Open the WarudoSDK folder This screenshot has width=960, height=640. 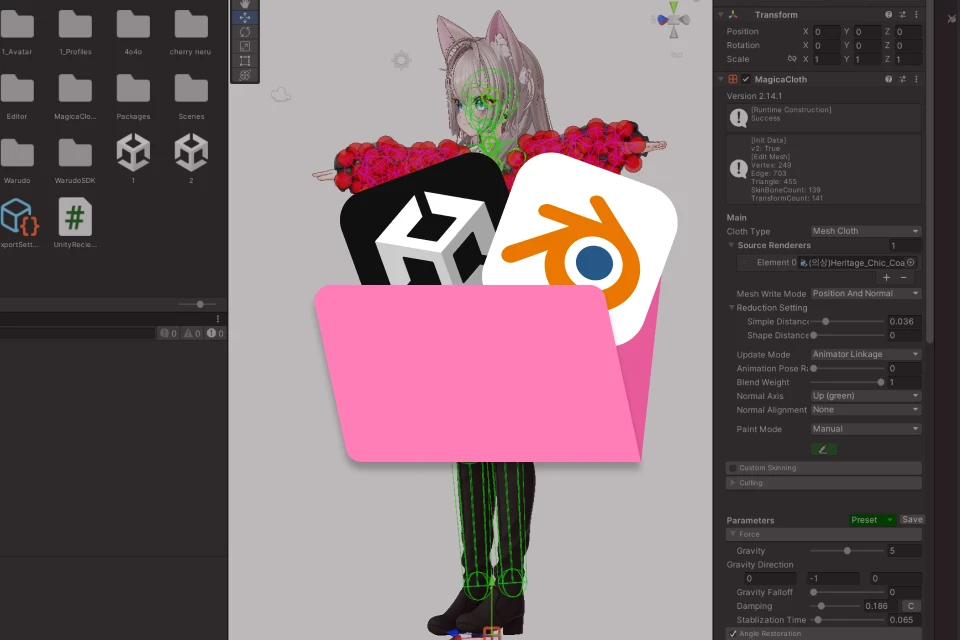coord(75,161)
